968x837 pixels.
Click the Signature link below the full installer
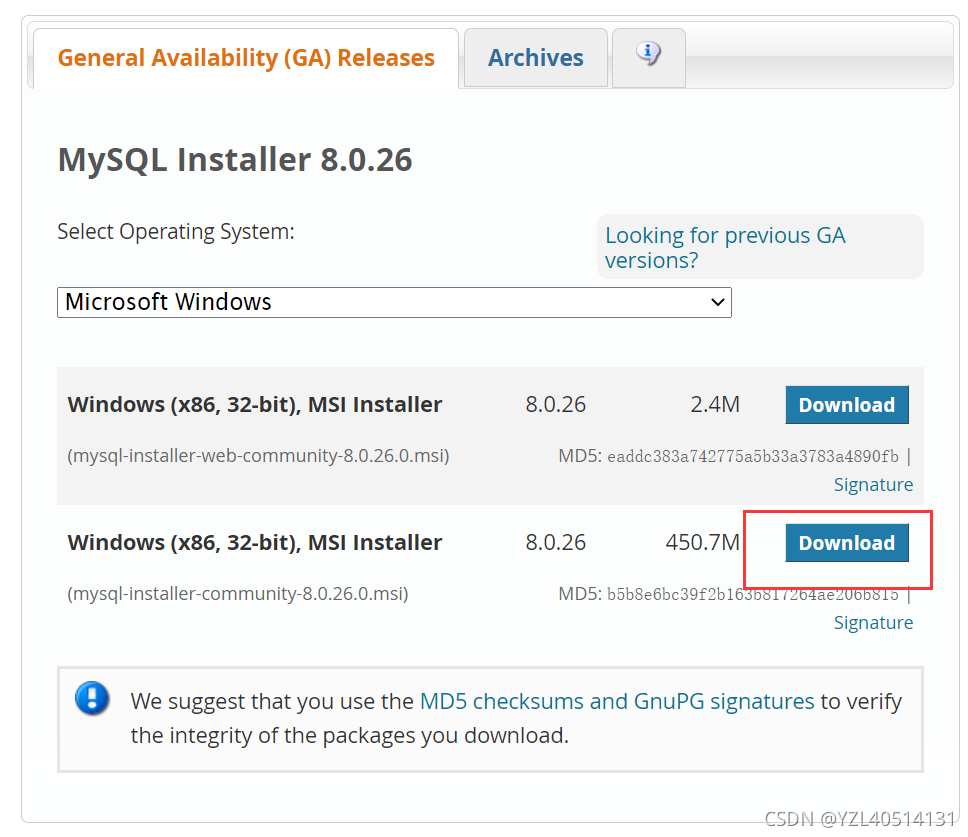coord(873,622)
